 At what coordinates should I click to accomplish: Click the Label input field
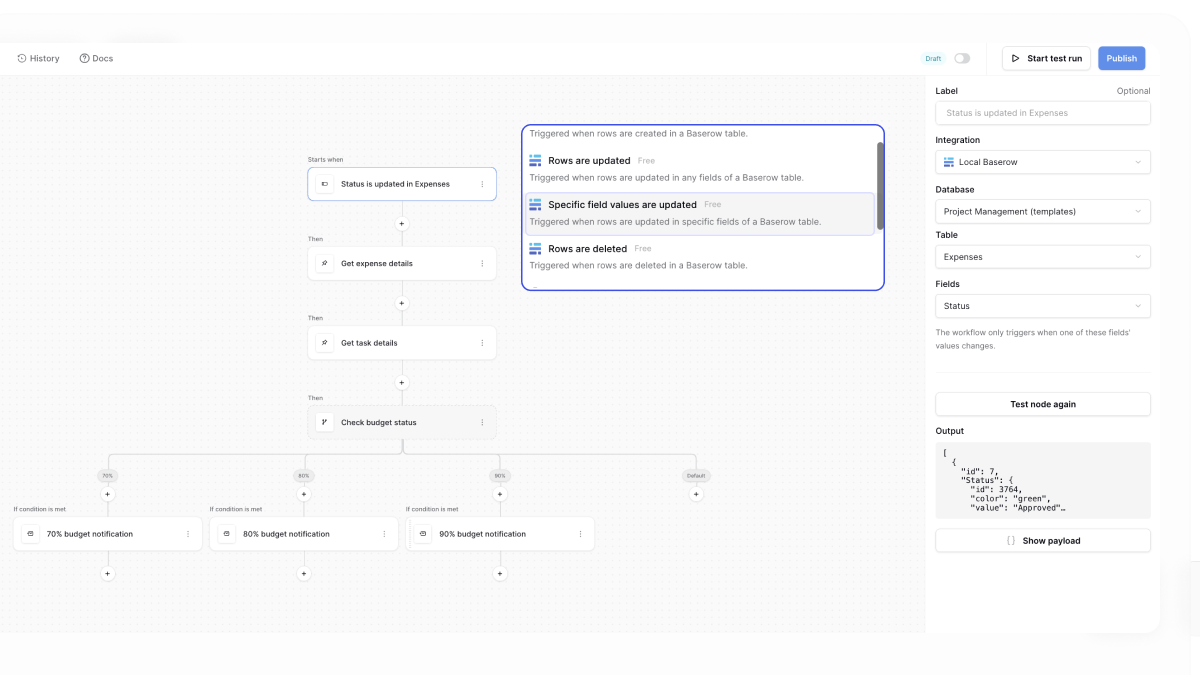point(1043,113)
